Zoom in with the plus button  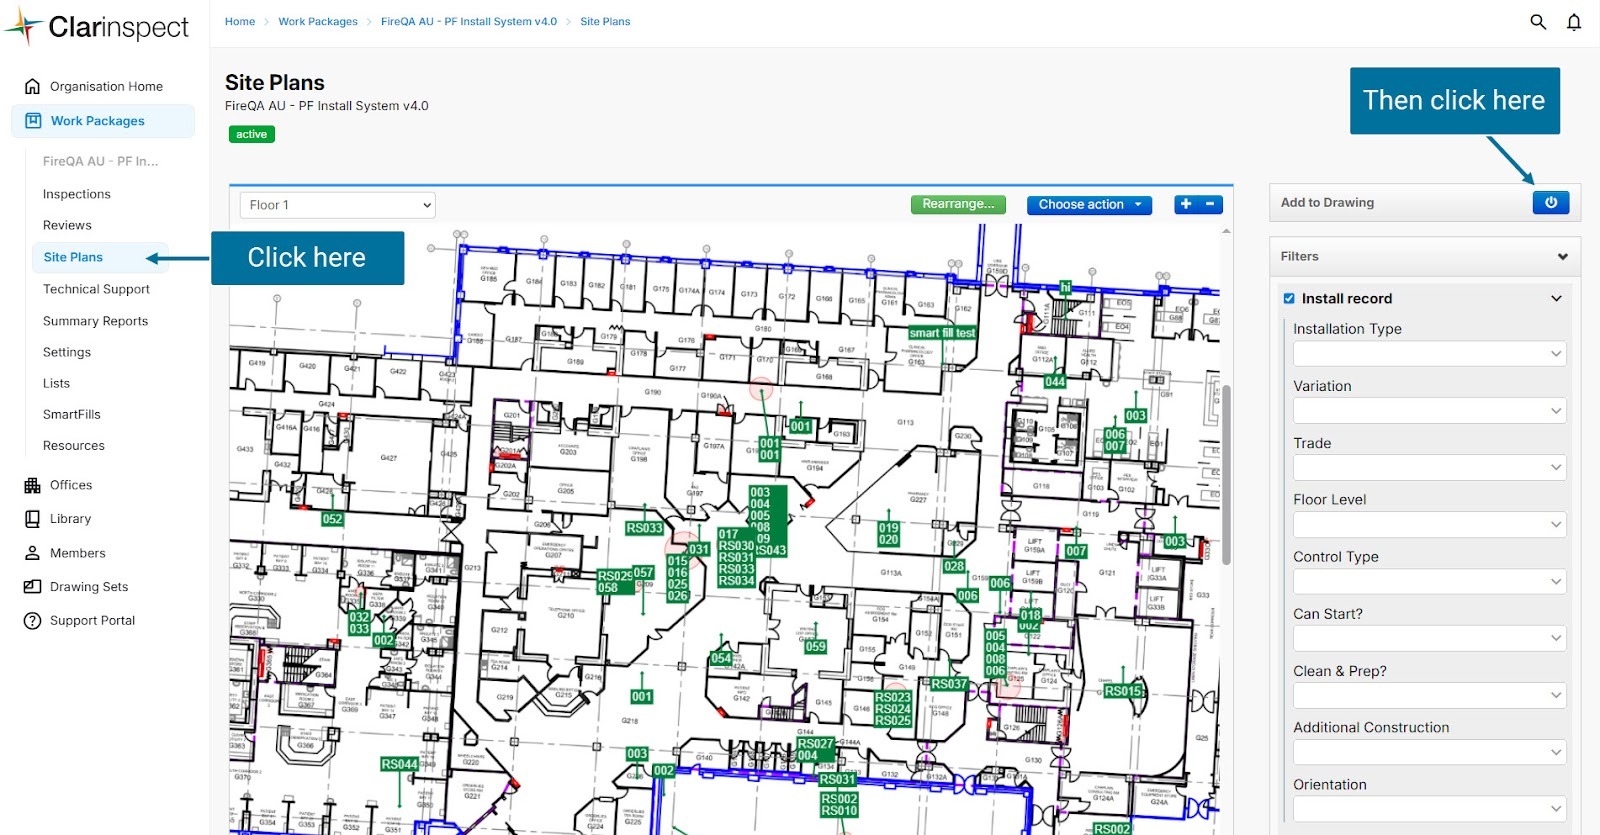pyautogui.click(x=1186, y=204)
